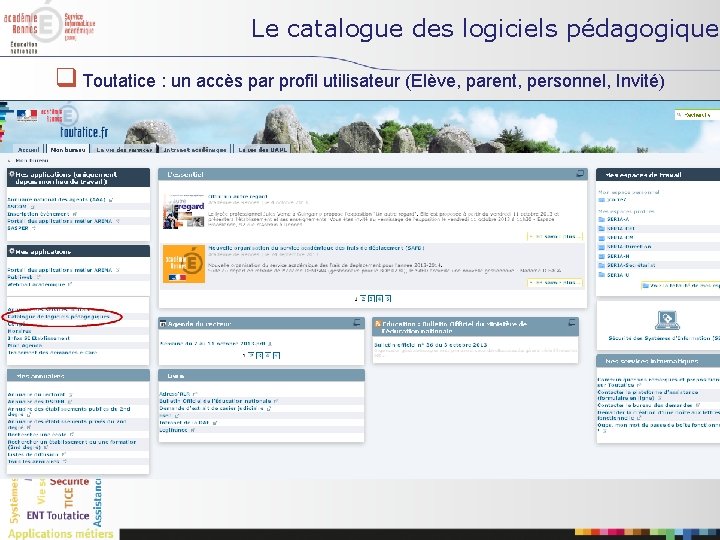Open the Mon Agenda link
The height and width of the screenshot is (540, 720).
25,345
